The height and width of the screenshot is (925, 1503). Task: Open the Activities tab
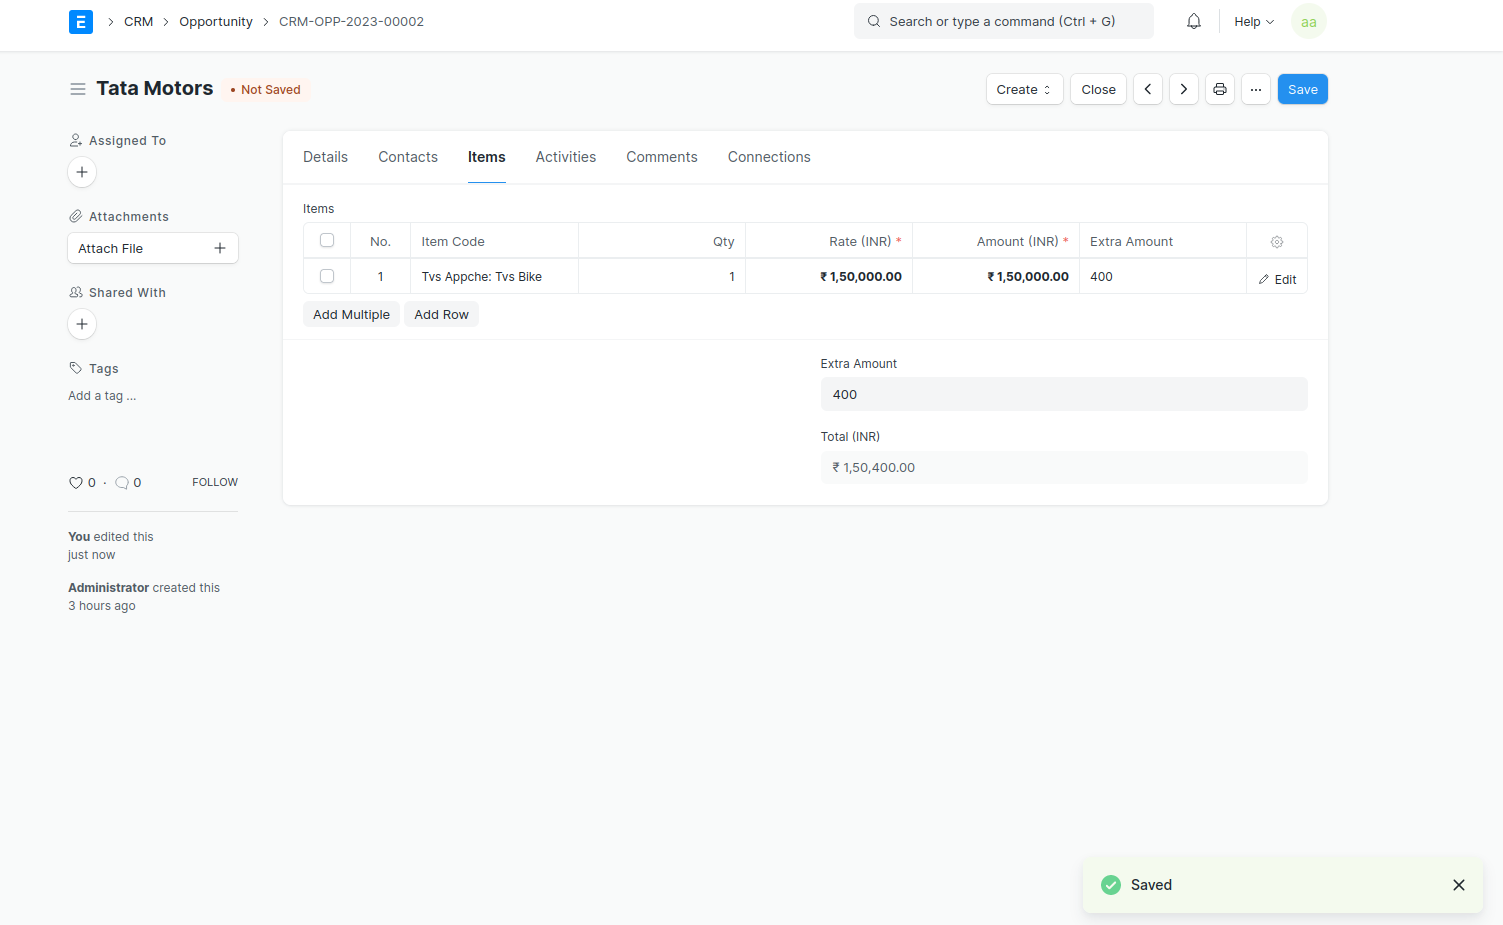[x=566, y=157]
